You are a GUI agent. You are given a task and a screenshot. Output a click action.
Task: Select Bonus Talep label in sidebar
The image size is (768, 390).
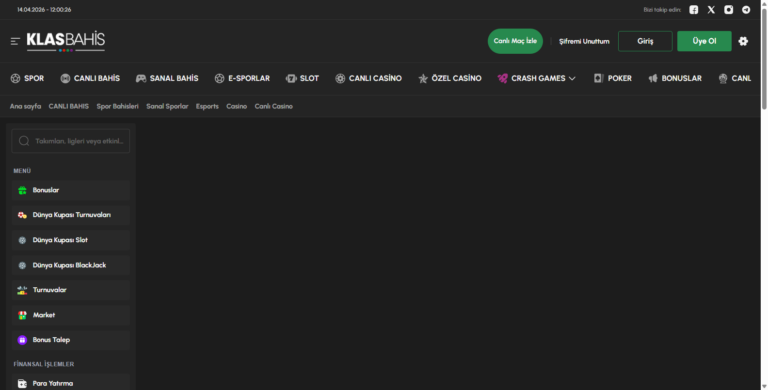click(x=51, y=340)
